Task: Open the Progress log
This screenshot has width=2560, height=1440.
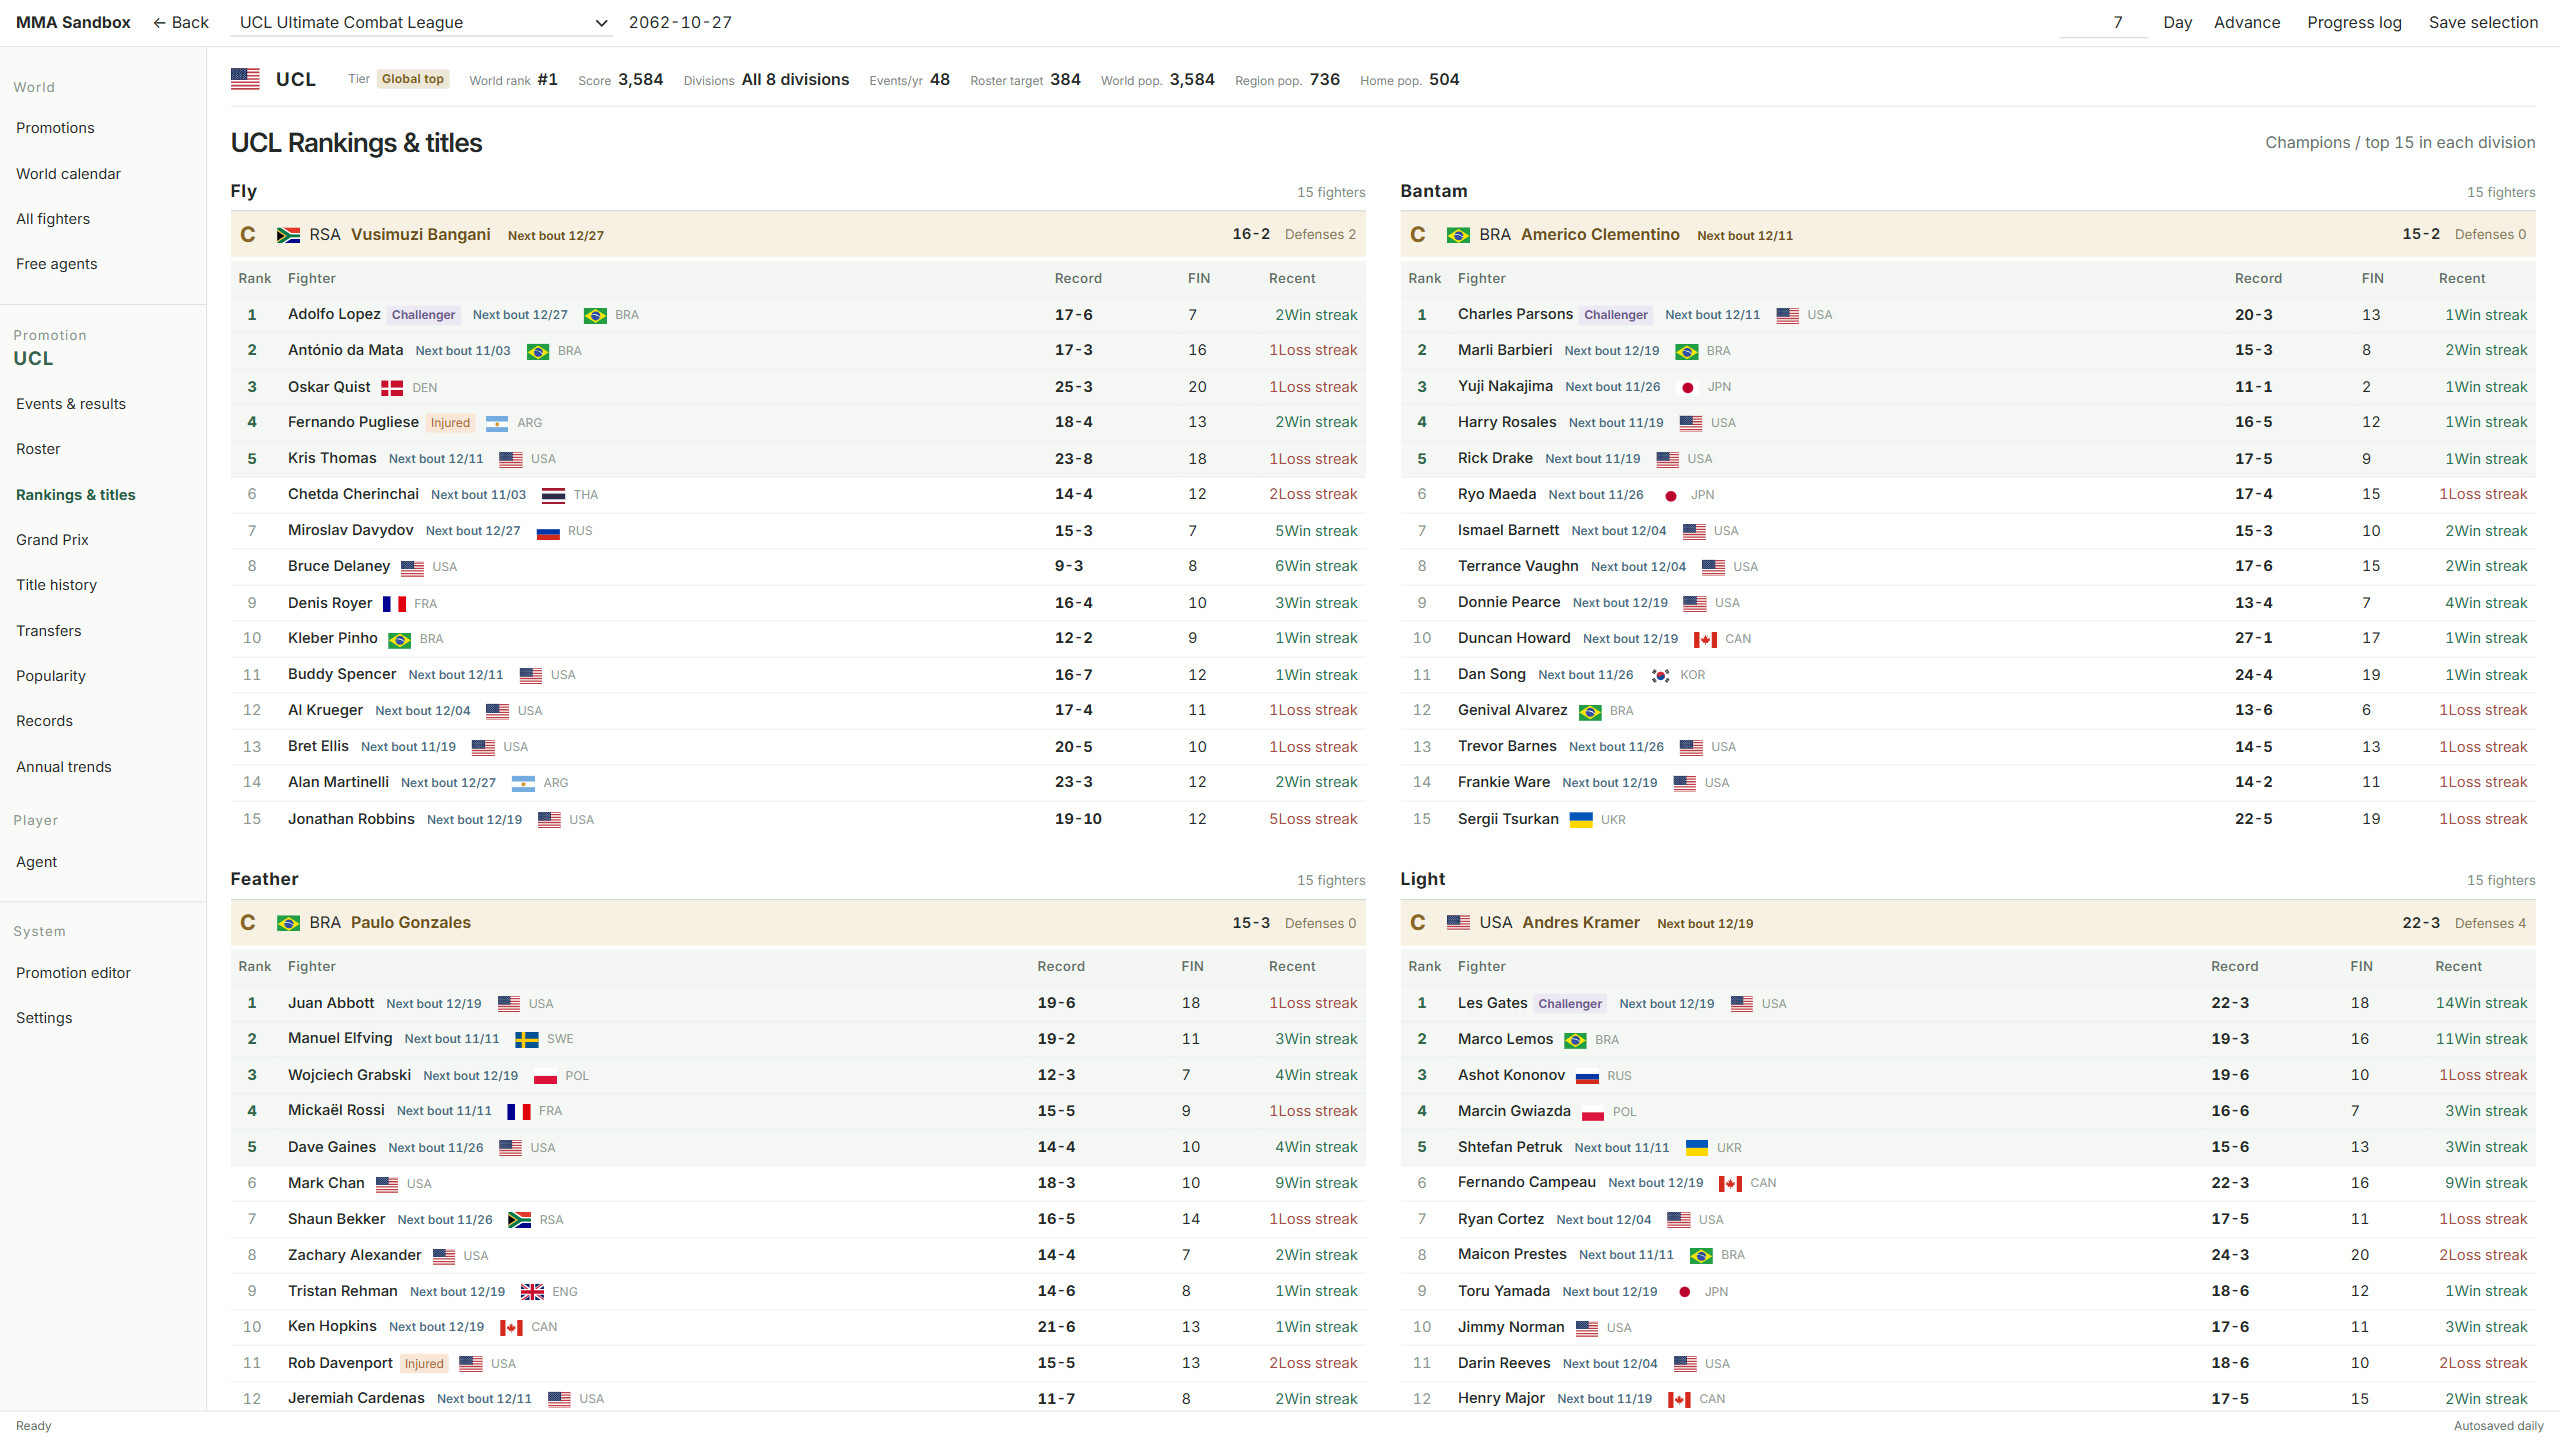Action: point(2354,22)
